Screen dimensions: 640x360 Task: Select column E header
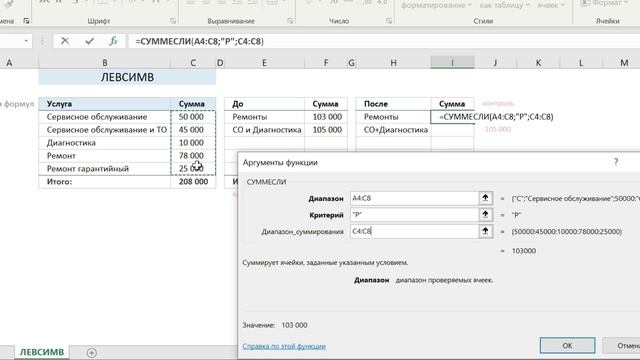(x=264, y=63)
